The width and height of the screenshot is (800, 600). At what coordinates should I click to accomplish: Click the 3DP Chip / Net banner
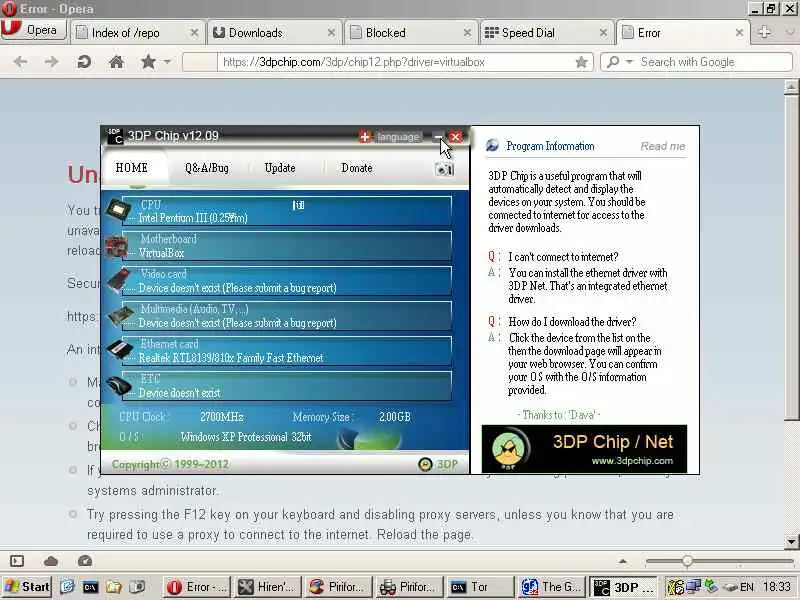(584, 449)
